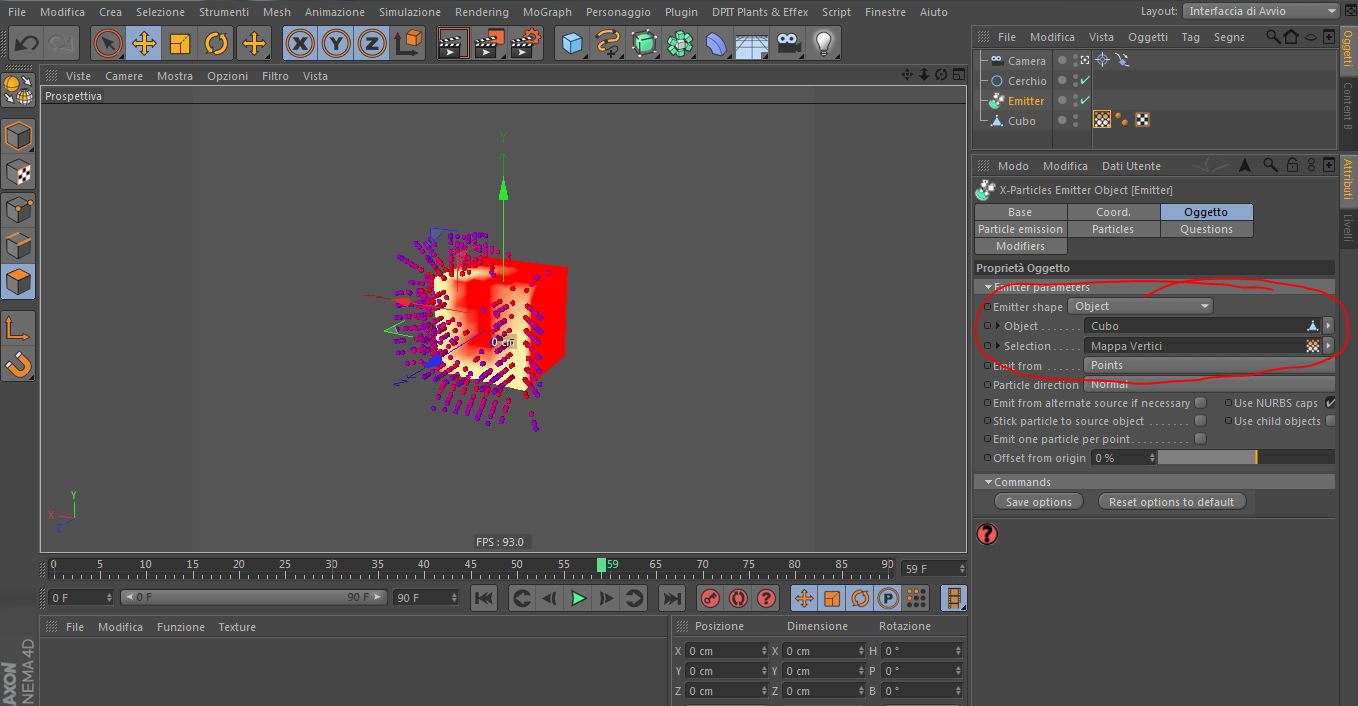Uncheck the Use NURBS caps checkbox
This screenshot has width=1358, height=706.
(1330, 403)
